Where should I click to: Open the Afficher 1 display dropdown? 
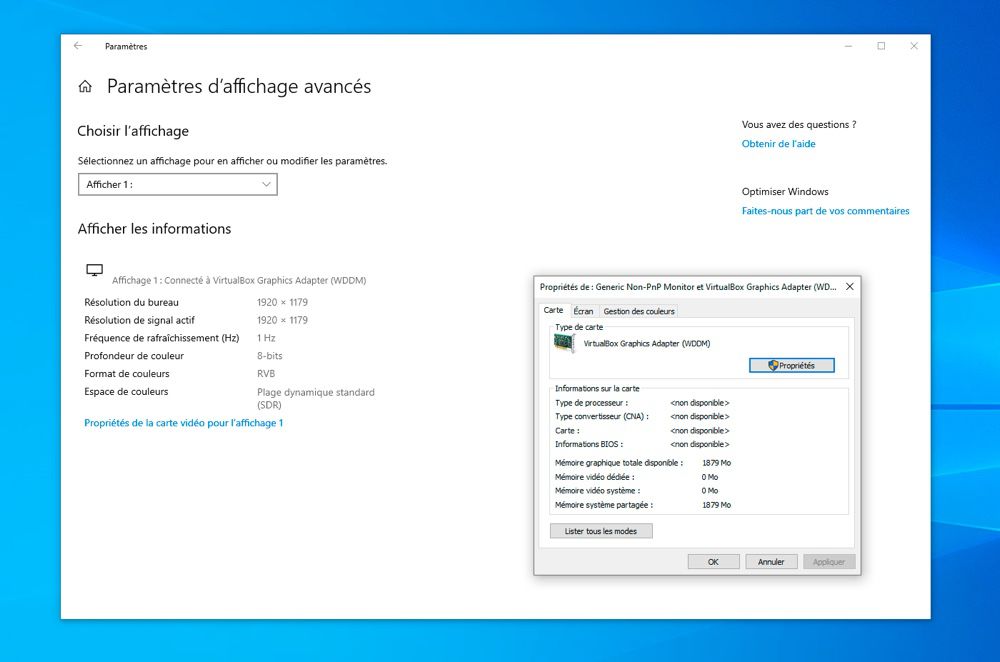coord(178,184)
